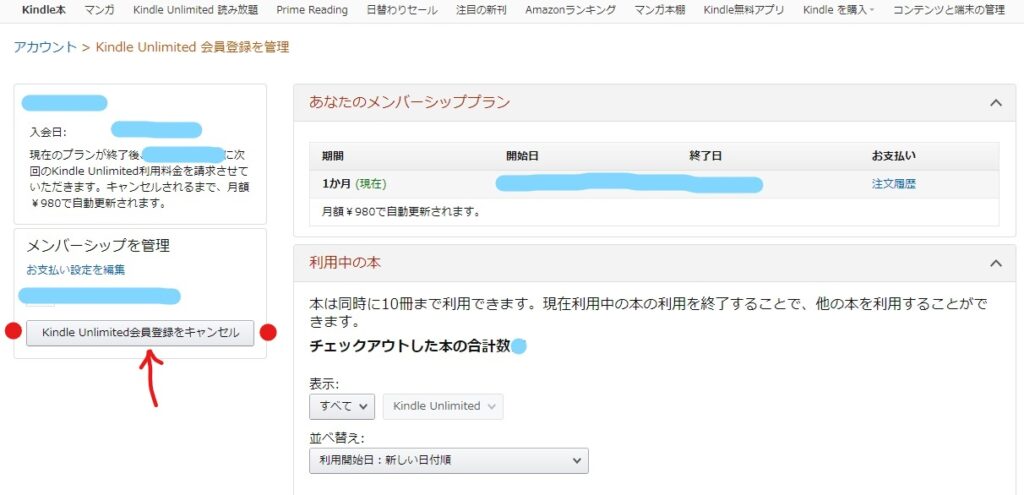Open 注目の新刊 in the nav bar
Screen dimensions: 1024x495
point(481,10)
